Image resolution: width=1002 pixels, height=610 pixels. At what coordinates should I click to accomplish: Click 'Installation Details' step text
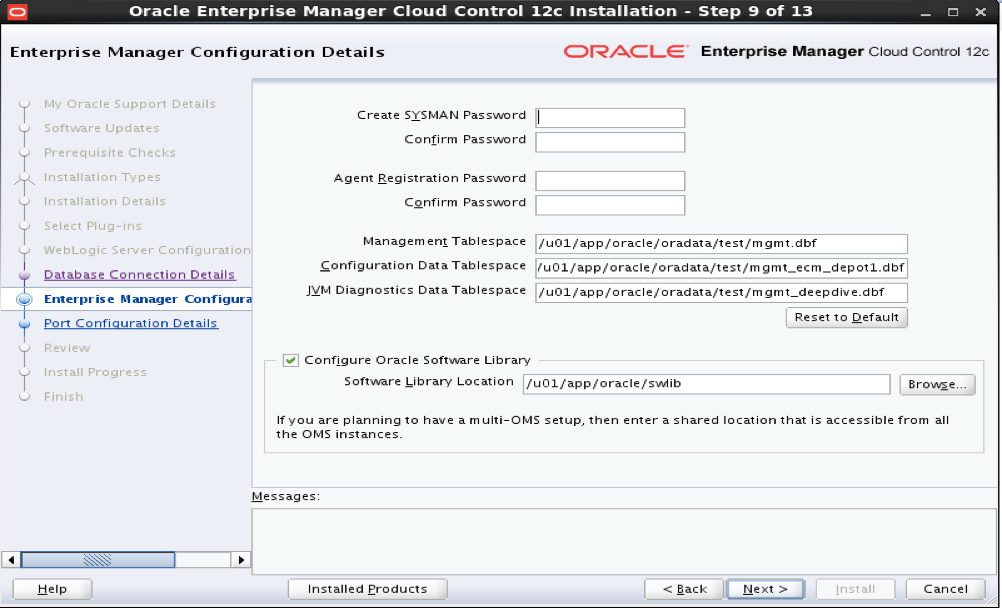coord(105,201)
